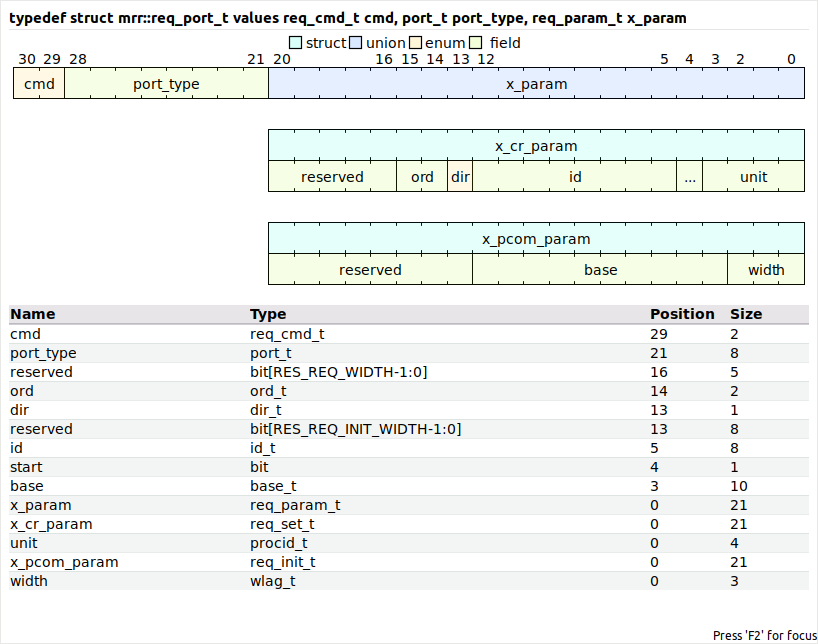
Task: Select the width field cell
Action: coord(766,270)
